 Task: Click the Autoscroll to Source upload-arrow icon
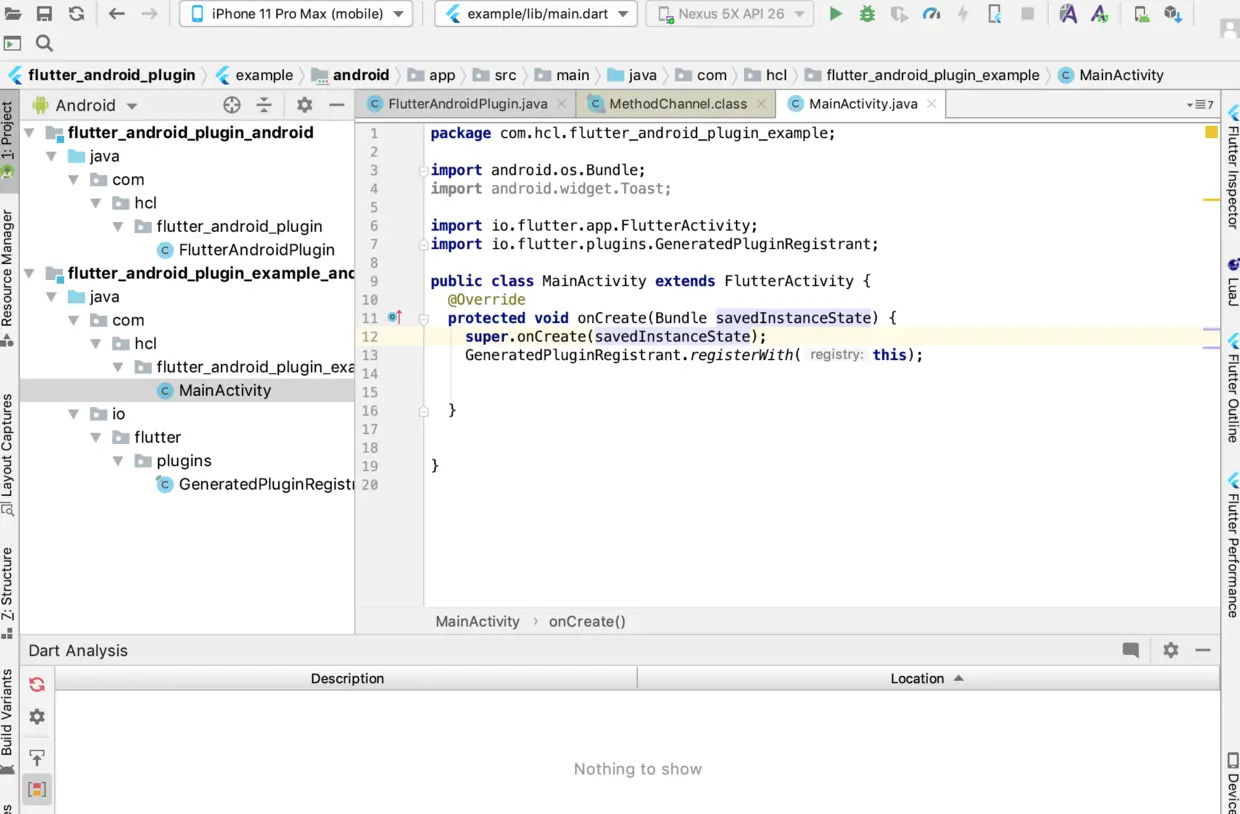coord(37,758)
